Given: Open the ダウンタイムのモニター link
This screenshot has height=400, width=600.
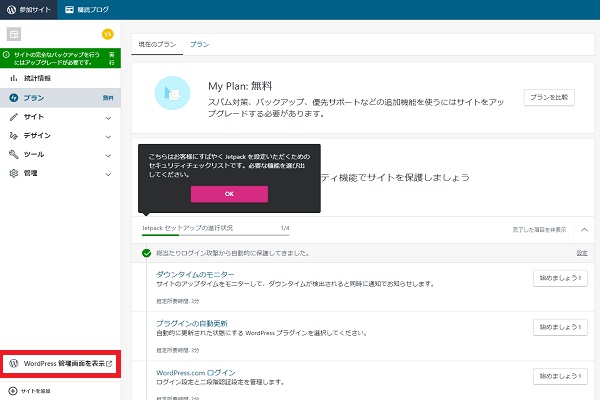Looking at the screenshot, I should click(195, 274).
